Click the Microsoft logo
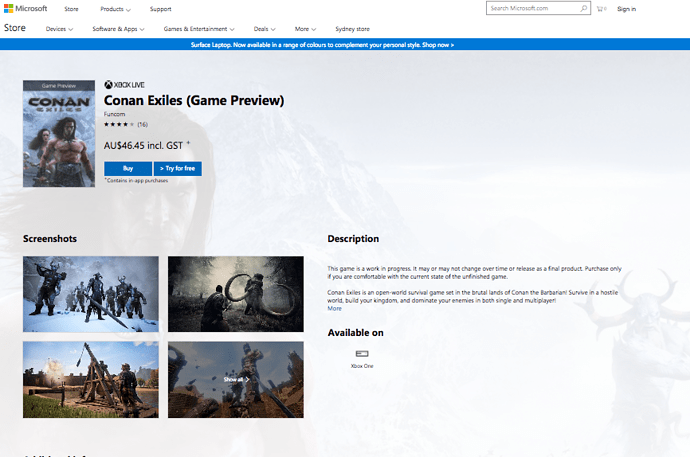The width and height of the screenshot is (690, 457). [x=26, y=8]
